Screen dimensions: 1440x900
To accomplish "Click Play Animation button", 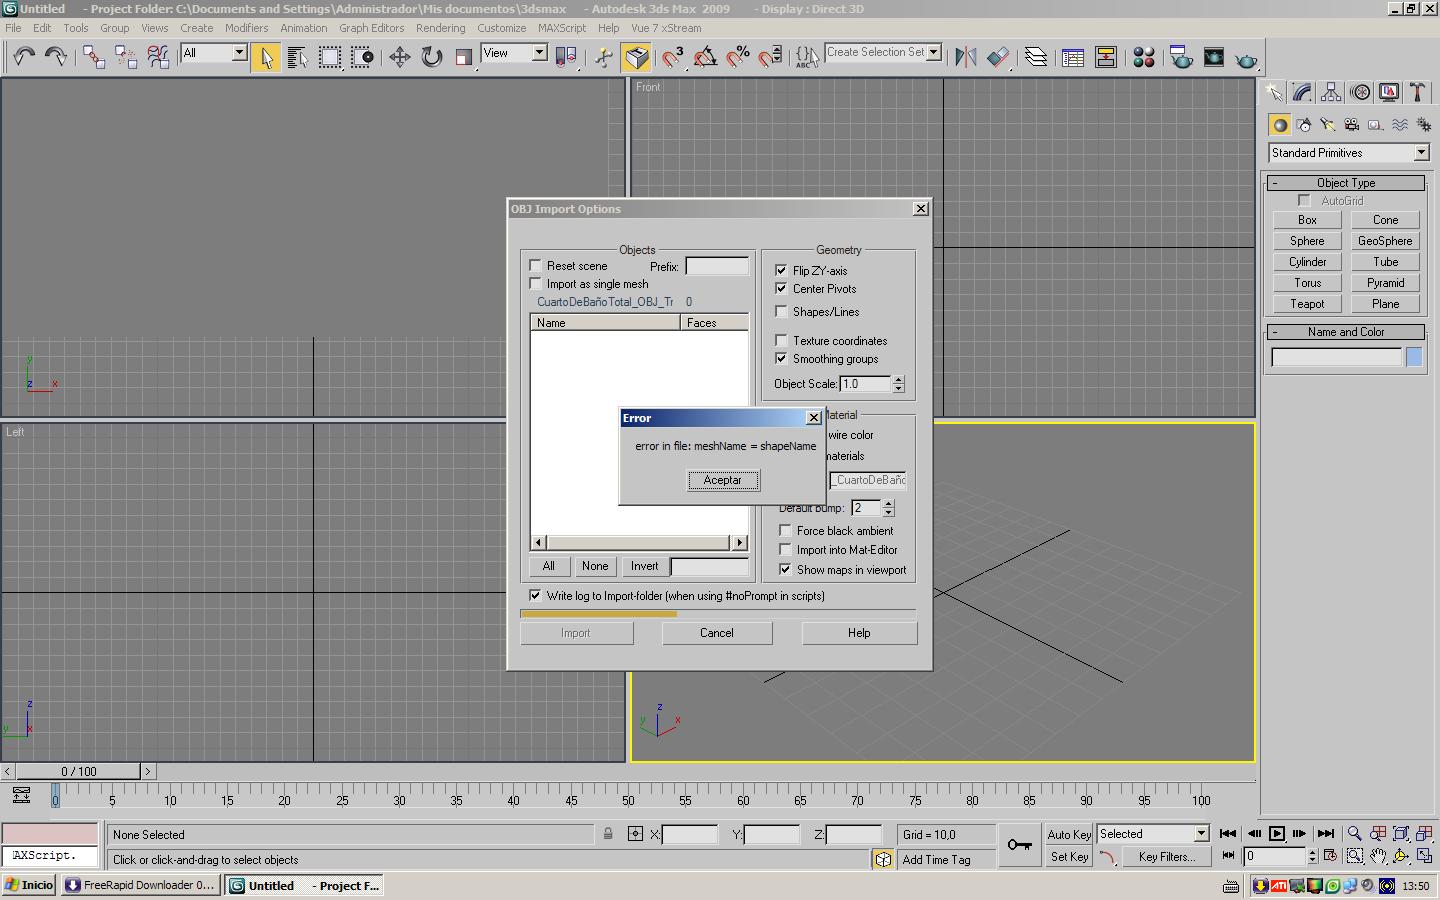I will click(x=1277, y=833).
